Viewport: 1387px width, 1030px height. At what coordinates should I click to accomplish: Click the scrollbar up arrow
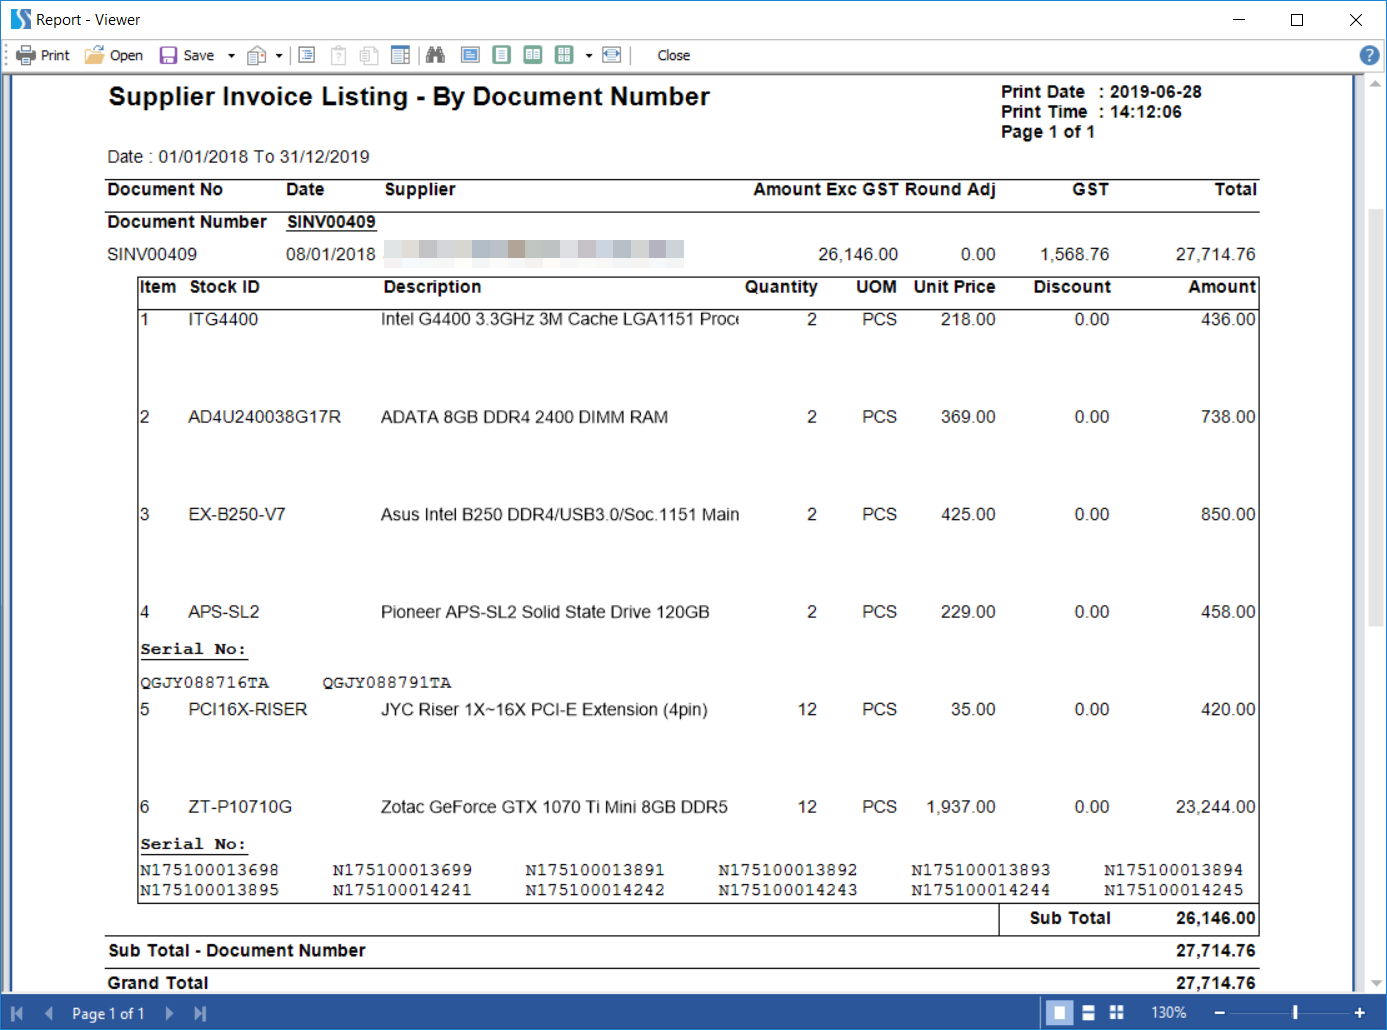click(1376, 85)
